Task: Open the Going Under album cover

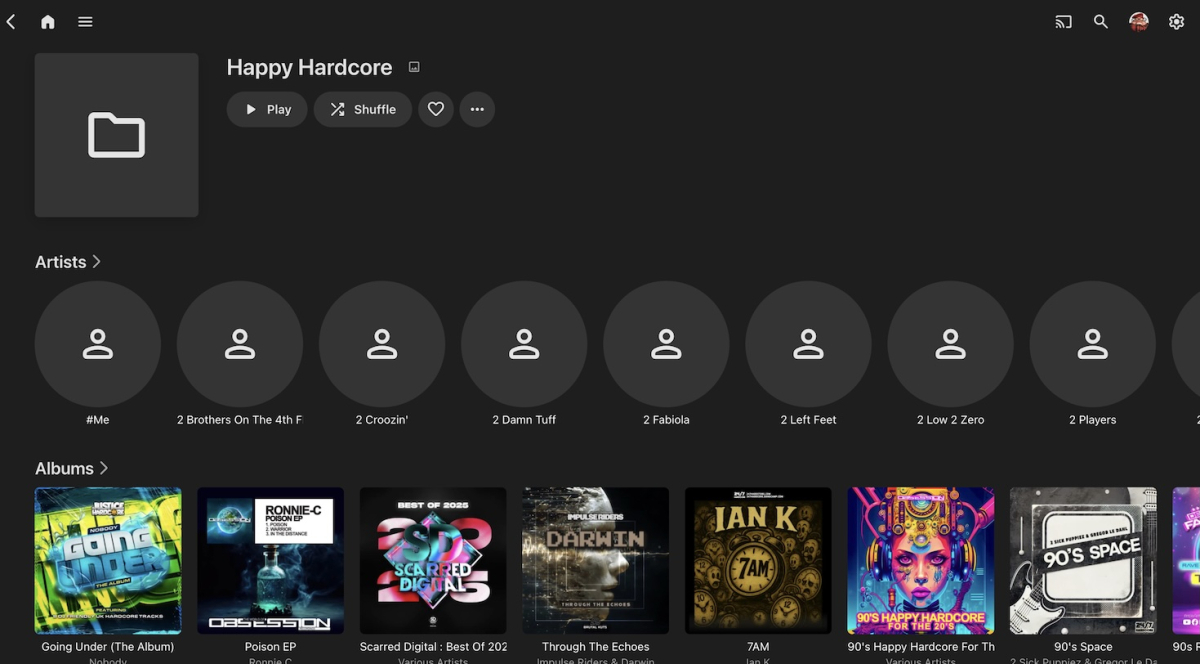Action: tap(108, 560)
